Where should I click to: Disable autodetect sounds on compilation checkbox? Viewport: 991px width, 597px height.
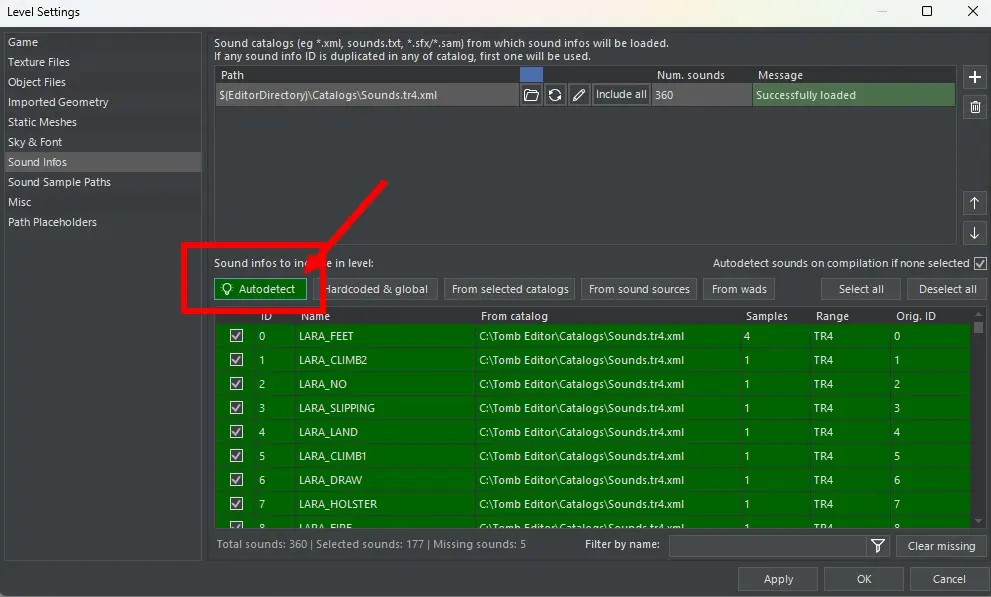pos(980,264)
